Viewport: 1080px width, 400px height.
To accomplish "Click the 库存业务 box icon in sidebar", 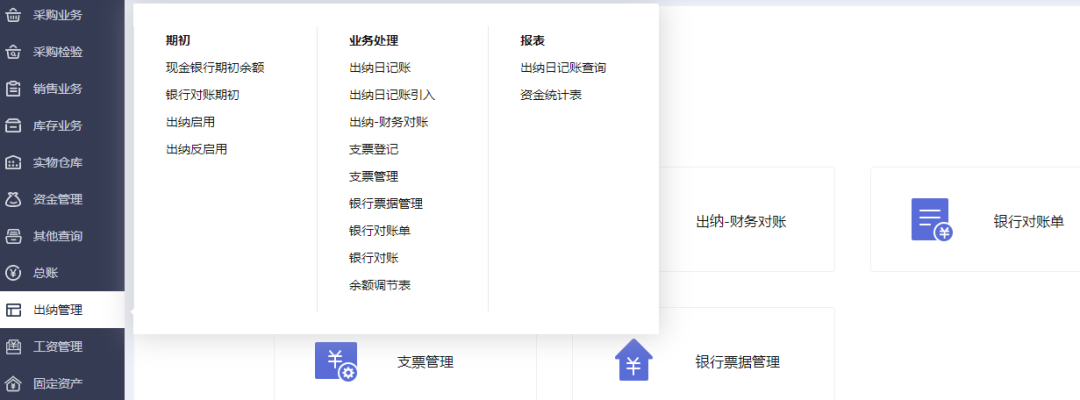I will point(13,126).
